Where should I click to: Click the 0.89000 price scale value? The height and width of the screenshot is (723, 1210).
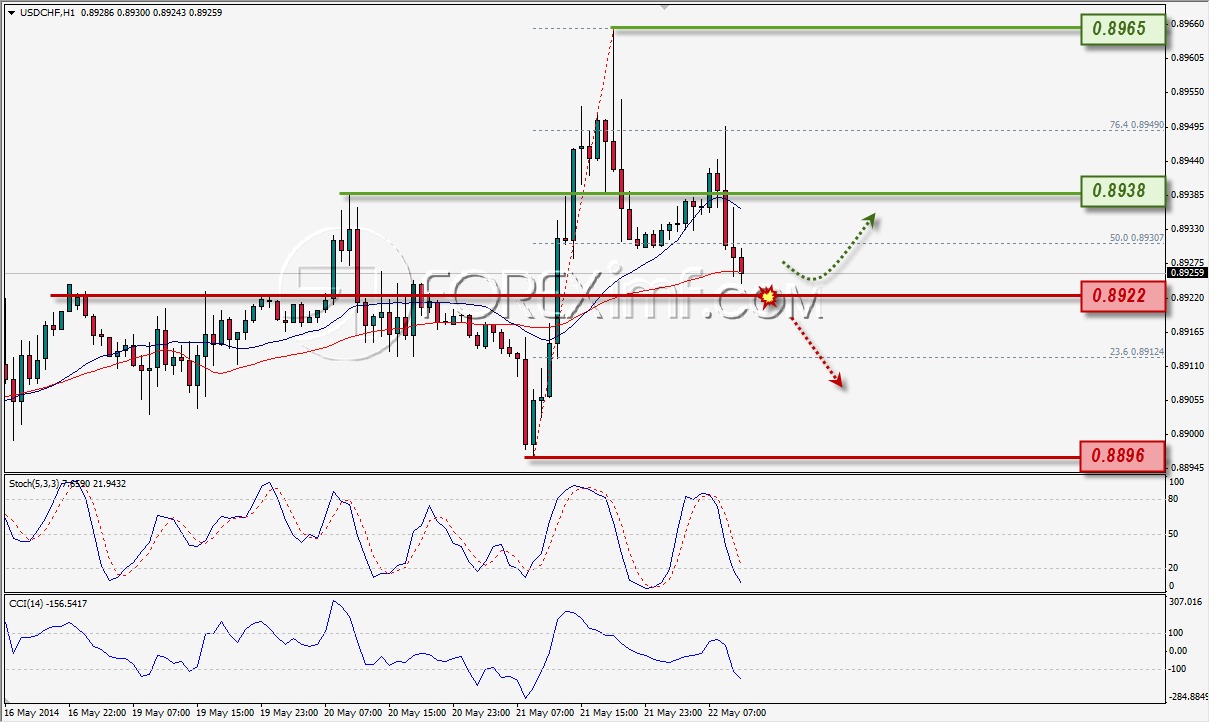1185,434
